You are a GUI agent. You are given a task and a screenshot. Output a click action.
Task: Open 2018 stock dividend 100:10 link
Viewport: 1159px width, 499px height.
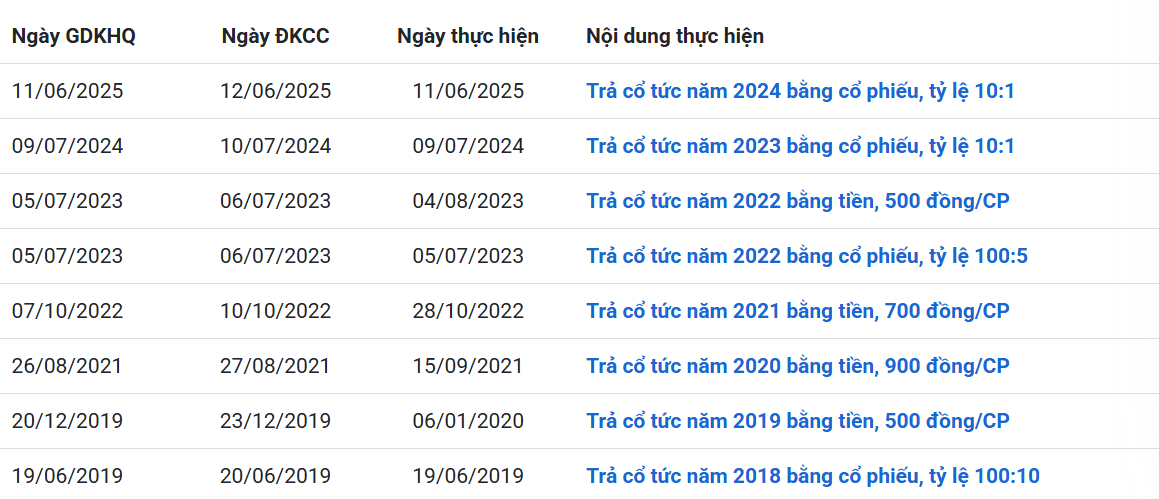point(813,476)
